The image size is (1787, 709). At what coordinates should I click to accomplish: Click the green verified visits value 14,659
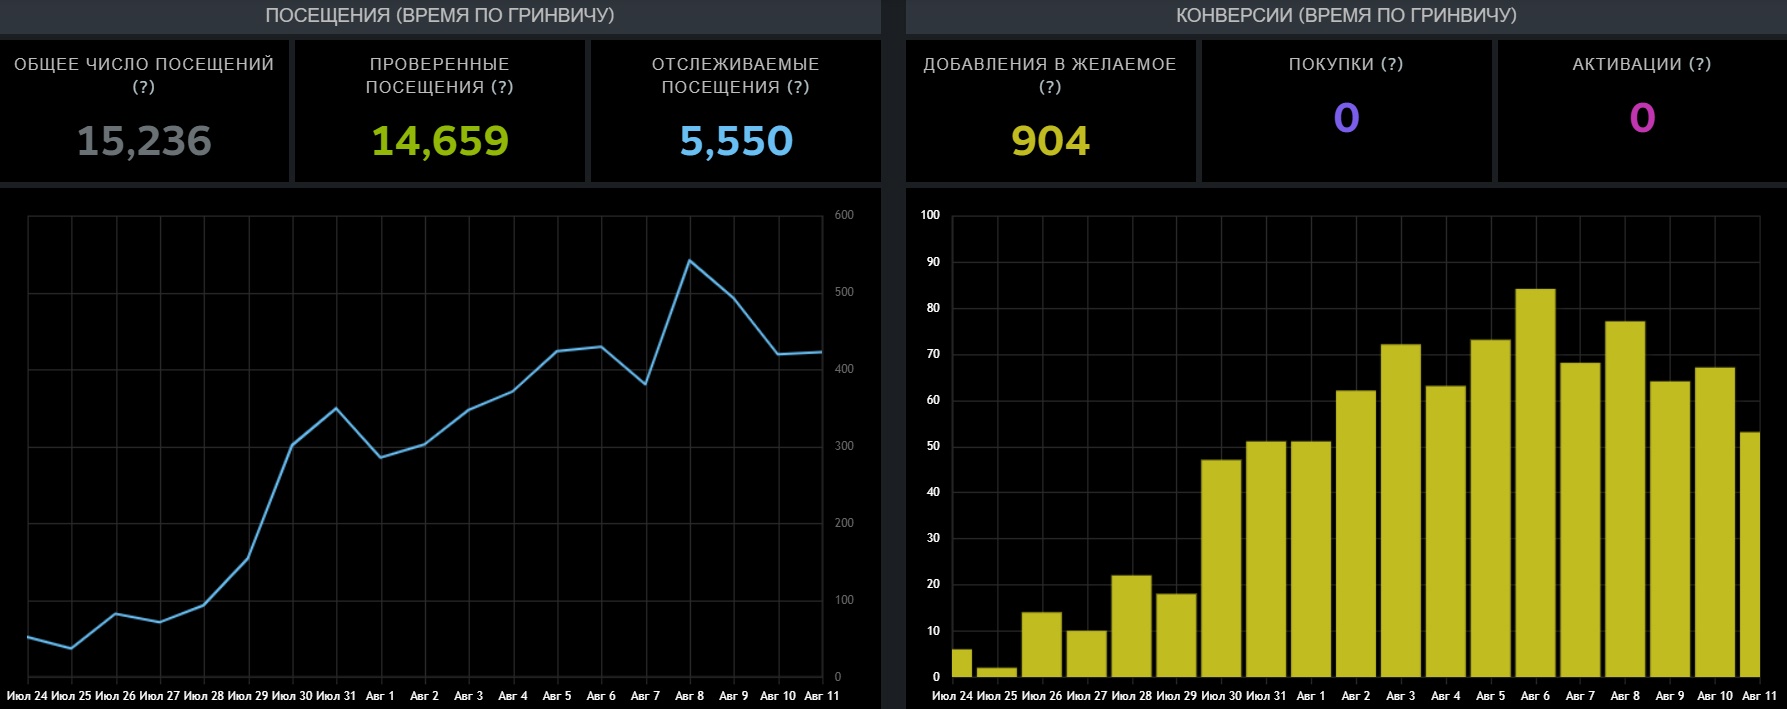tap(440, 141)
